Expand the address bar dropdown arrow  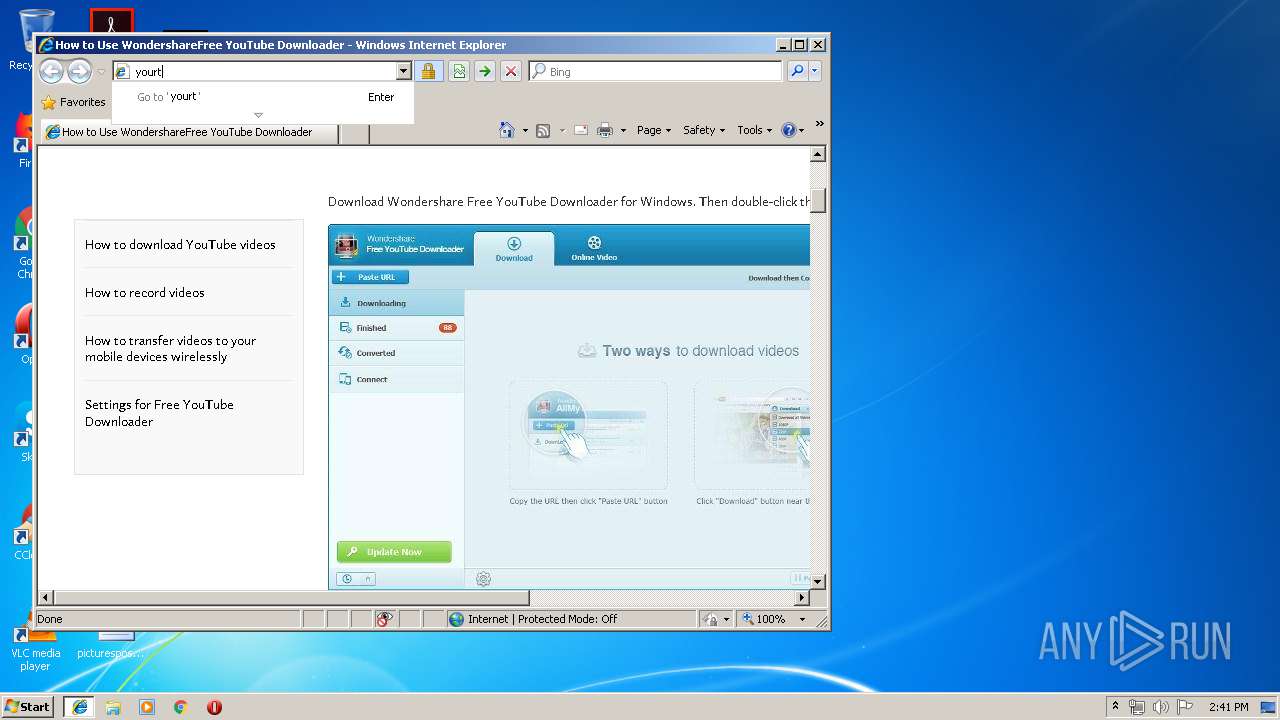[403, 71]
